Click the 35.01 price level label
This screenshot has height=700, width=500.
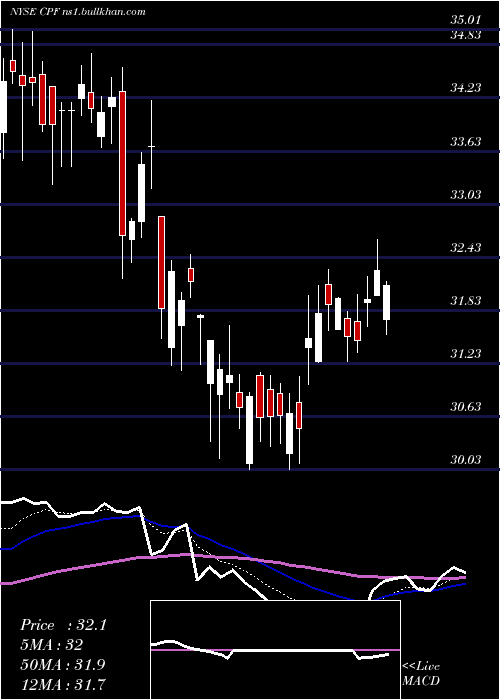[x=466, y=20]
